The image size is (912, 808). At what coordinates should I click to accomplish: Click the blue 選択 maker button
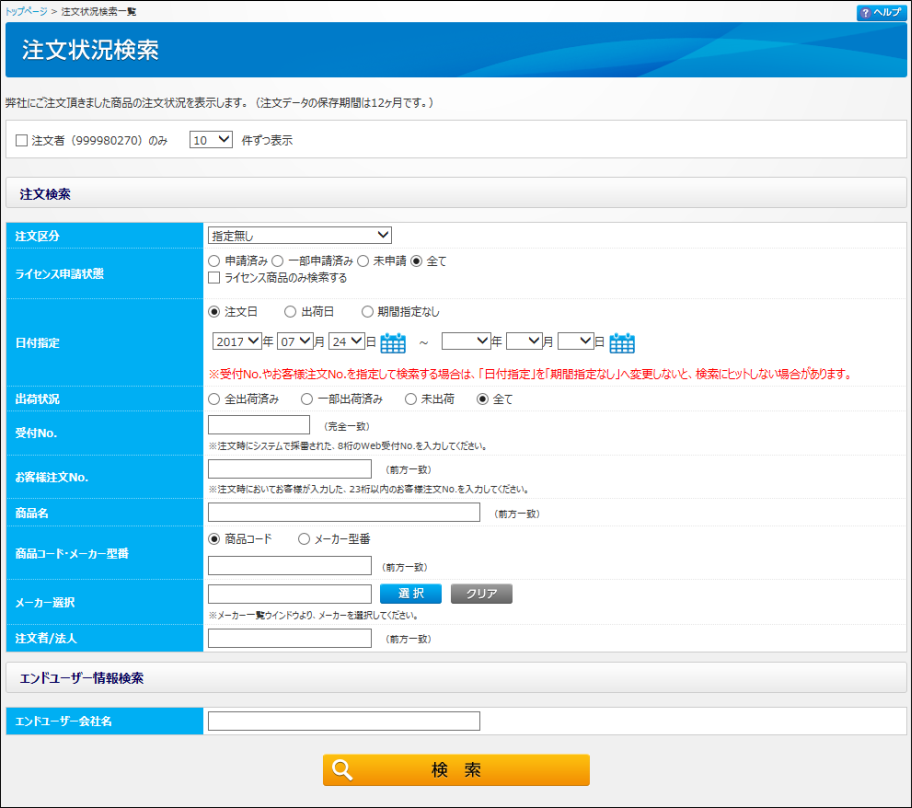coord(410,594)
